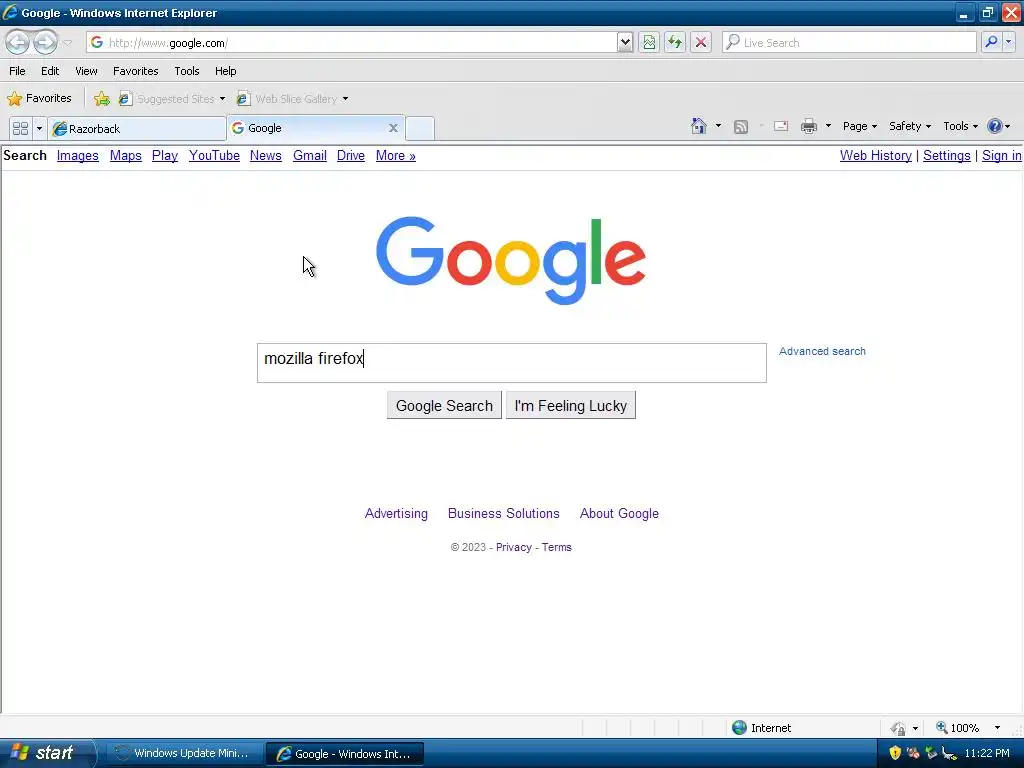This screenshot has width=1024, height=768.
Task: Open the Edit menu
Action: click(50, 71)
